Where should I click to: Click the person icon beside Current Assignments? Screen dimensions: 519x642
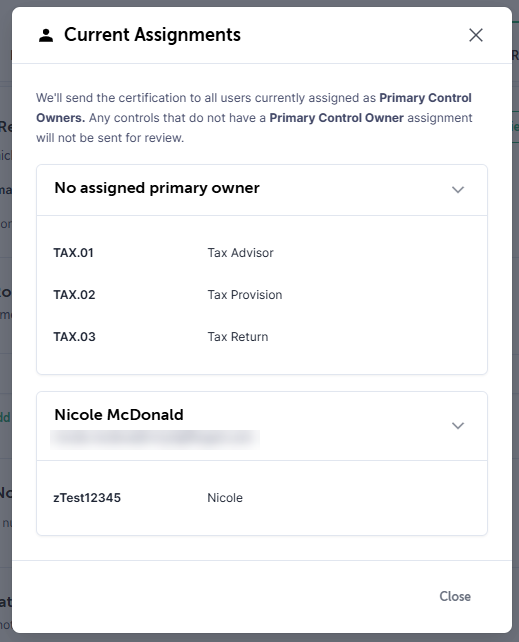point(46,35)
